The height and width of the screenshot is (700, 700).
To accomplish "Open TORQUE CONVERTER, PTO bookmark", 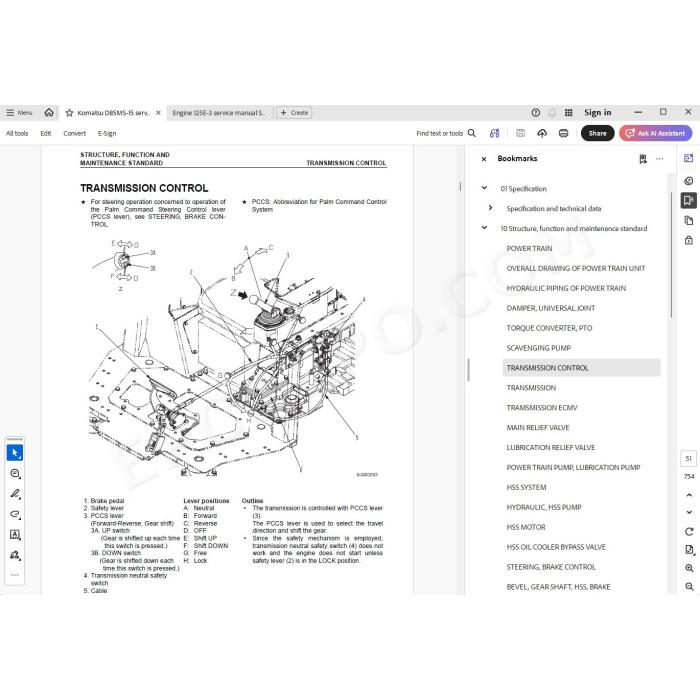I will pos(549,328).
